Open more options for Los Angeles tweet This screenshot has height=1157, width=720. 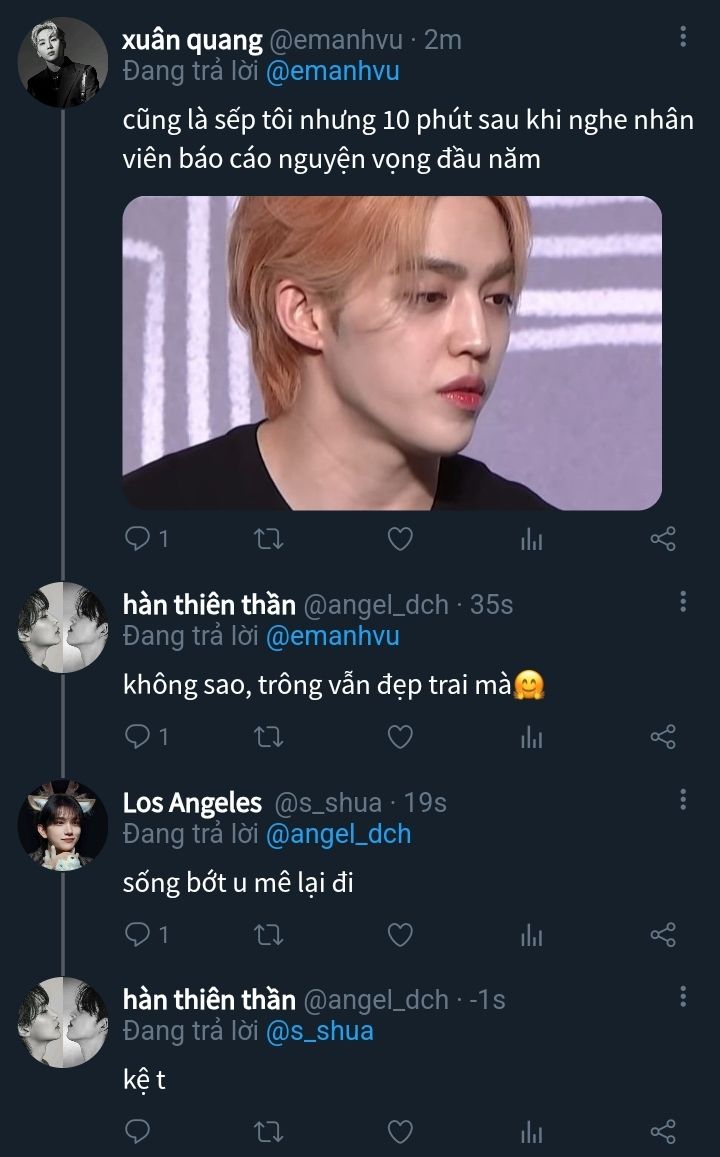point(683,799)
